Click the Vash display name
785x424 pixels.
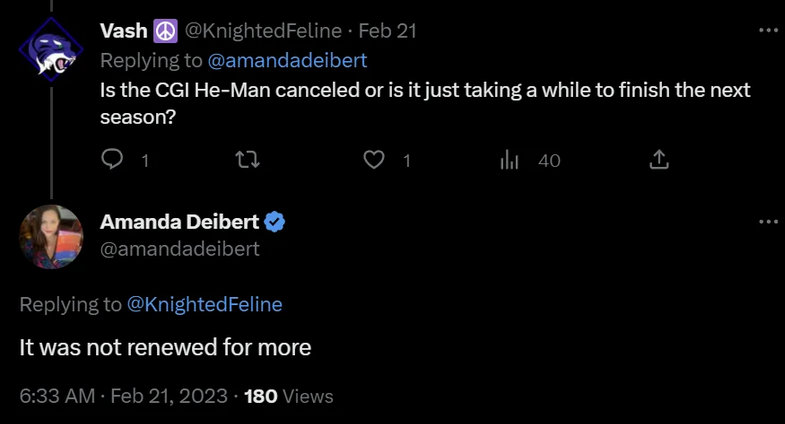(124, 31)
